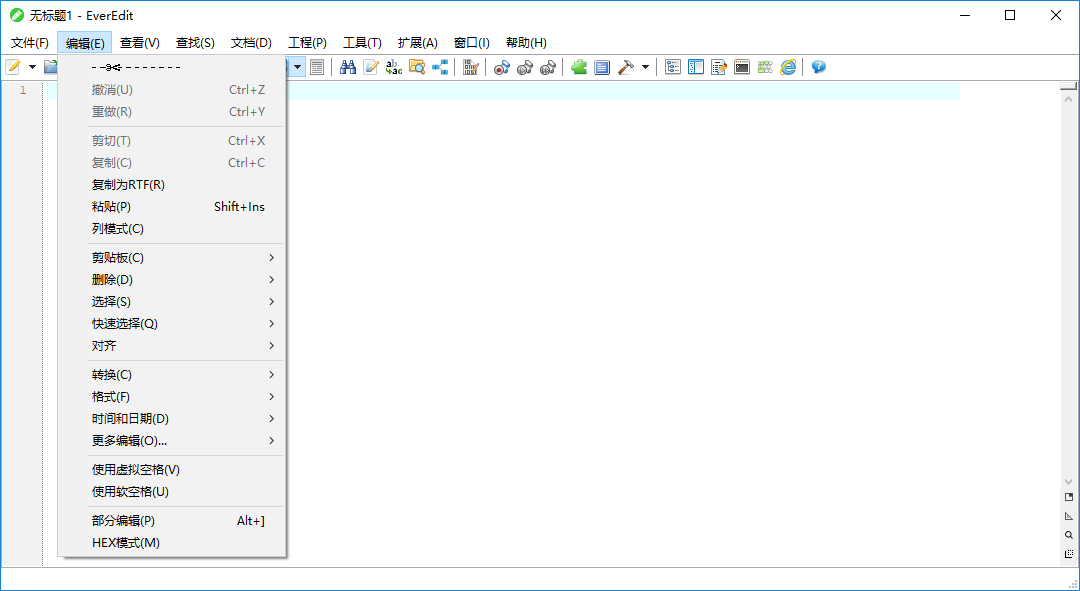The image size is (1080, 591).
Task: Click the Internet Explorer browser preview icon
Action: point(788,67)
